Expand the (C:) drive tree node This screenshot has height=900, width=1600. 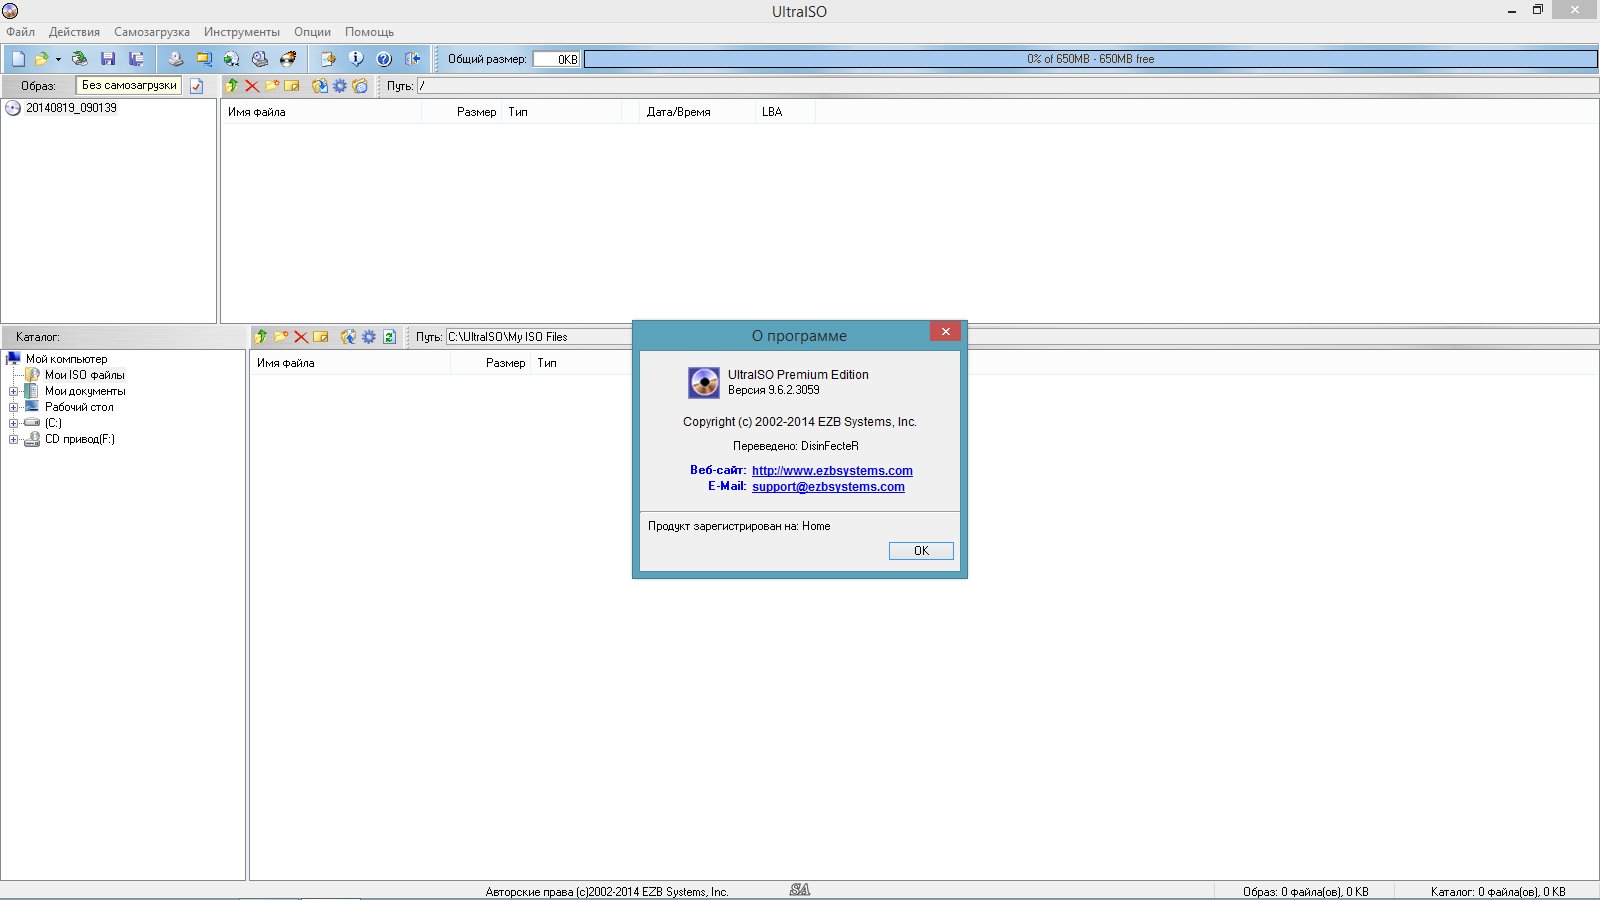point(14,423)
